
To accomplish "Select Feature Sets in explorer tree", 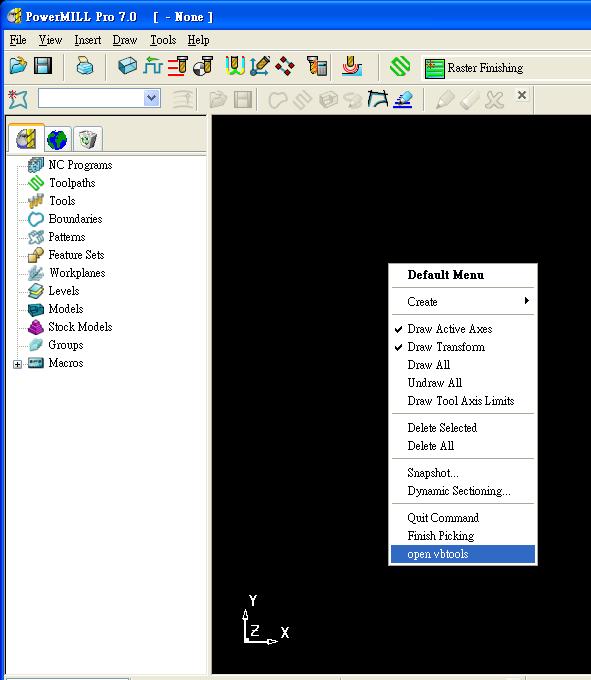I will (76, 255).
